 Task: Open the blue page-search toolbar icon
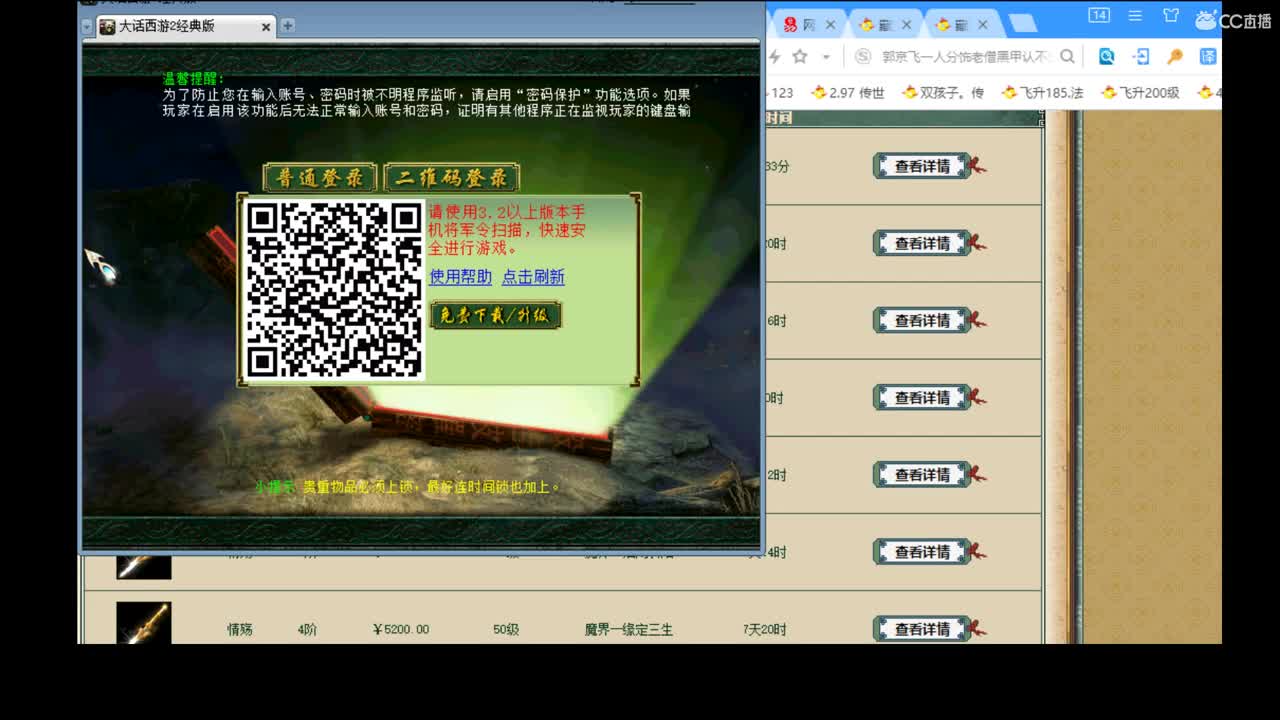coord(1106,57)
